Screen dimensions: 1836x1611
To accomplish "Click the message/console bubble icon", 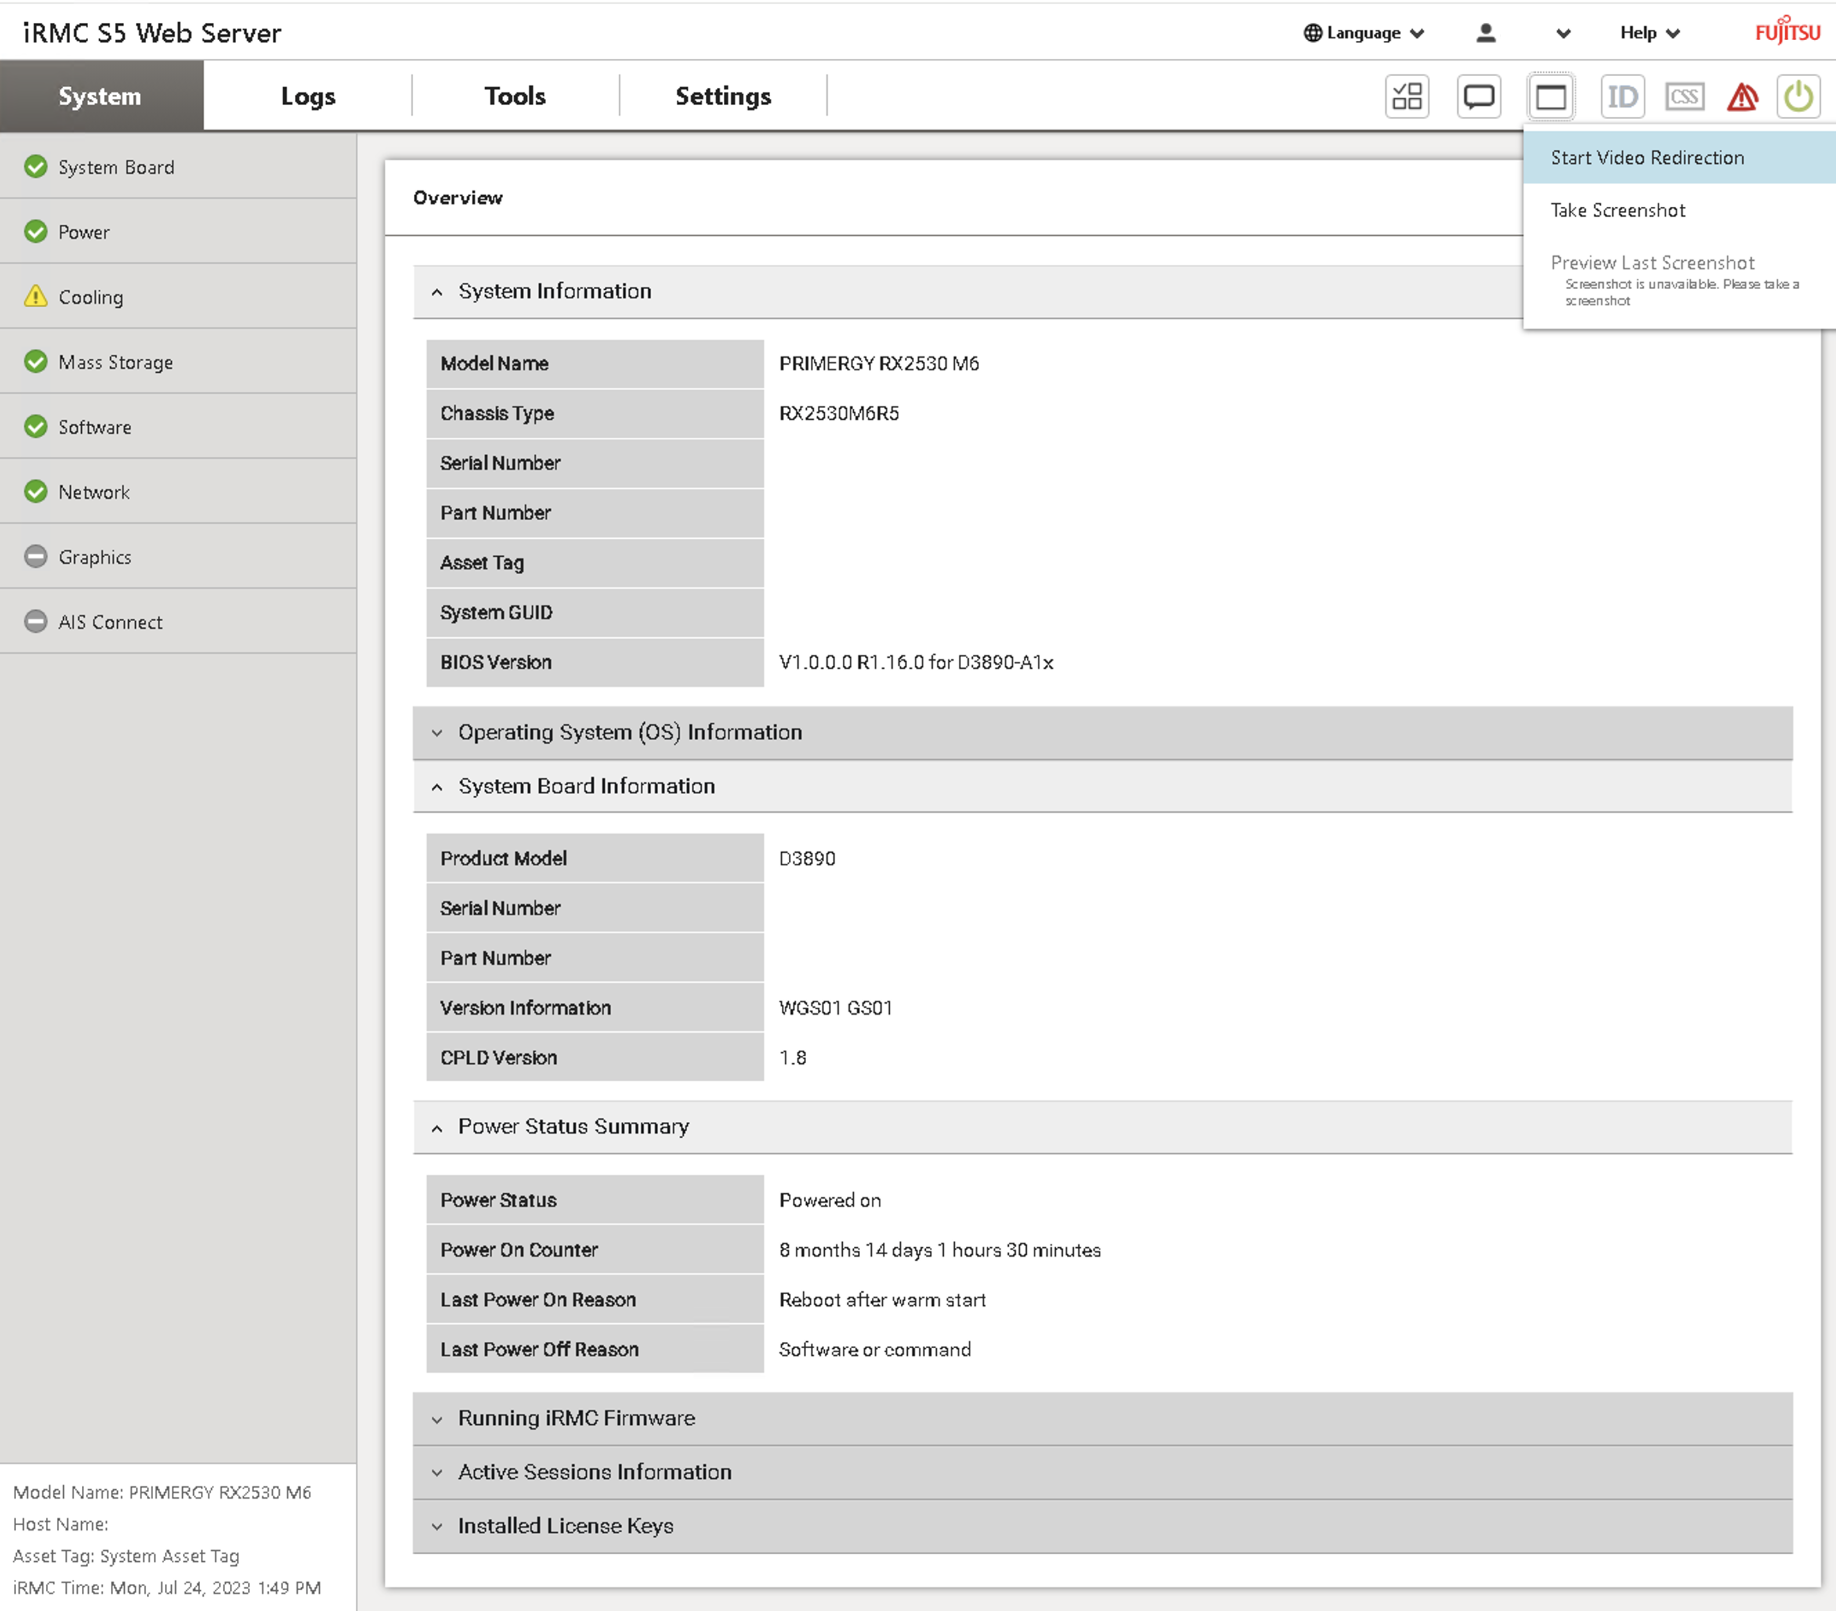I will tap(1479, 96).
